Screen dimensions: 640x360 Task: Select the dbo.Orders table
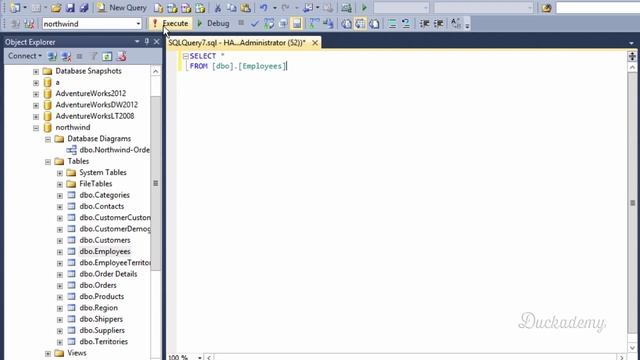(x=98, y=285)
